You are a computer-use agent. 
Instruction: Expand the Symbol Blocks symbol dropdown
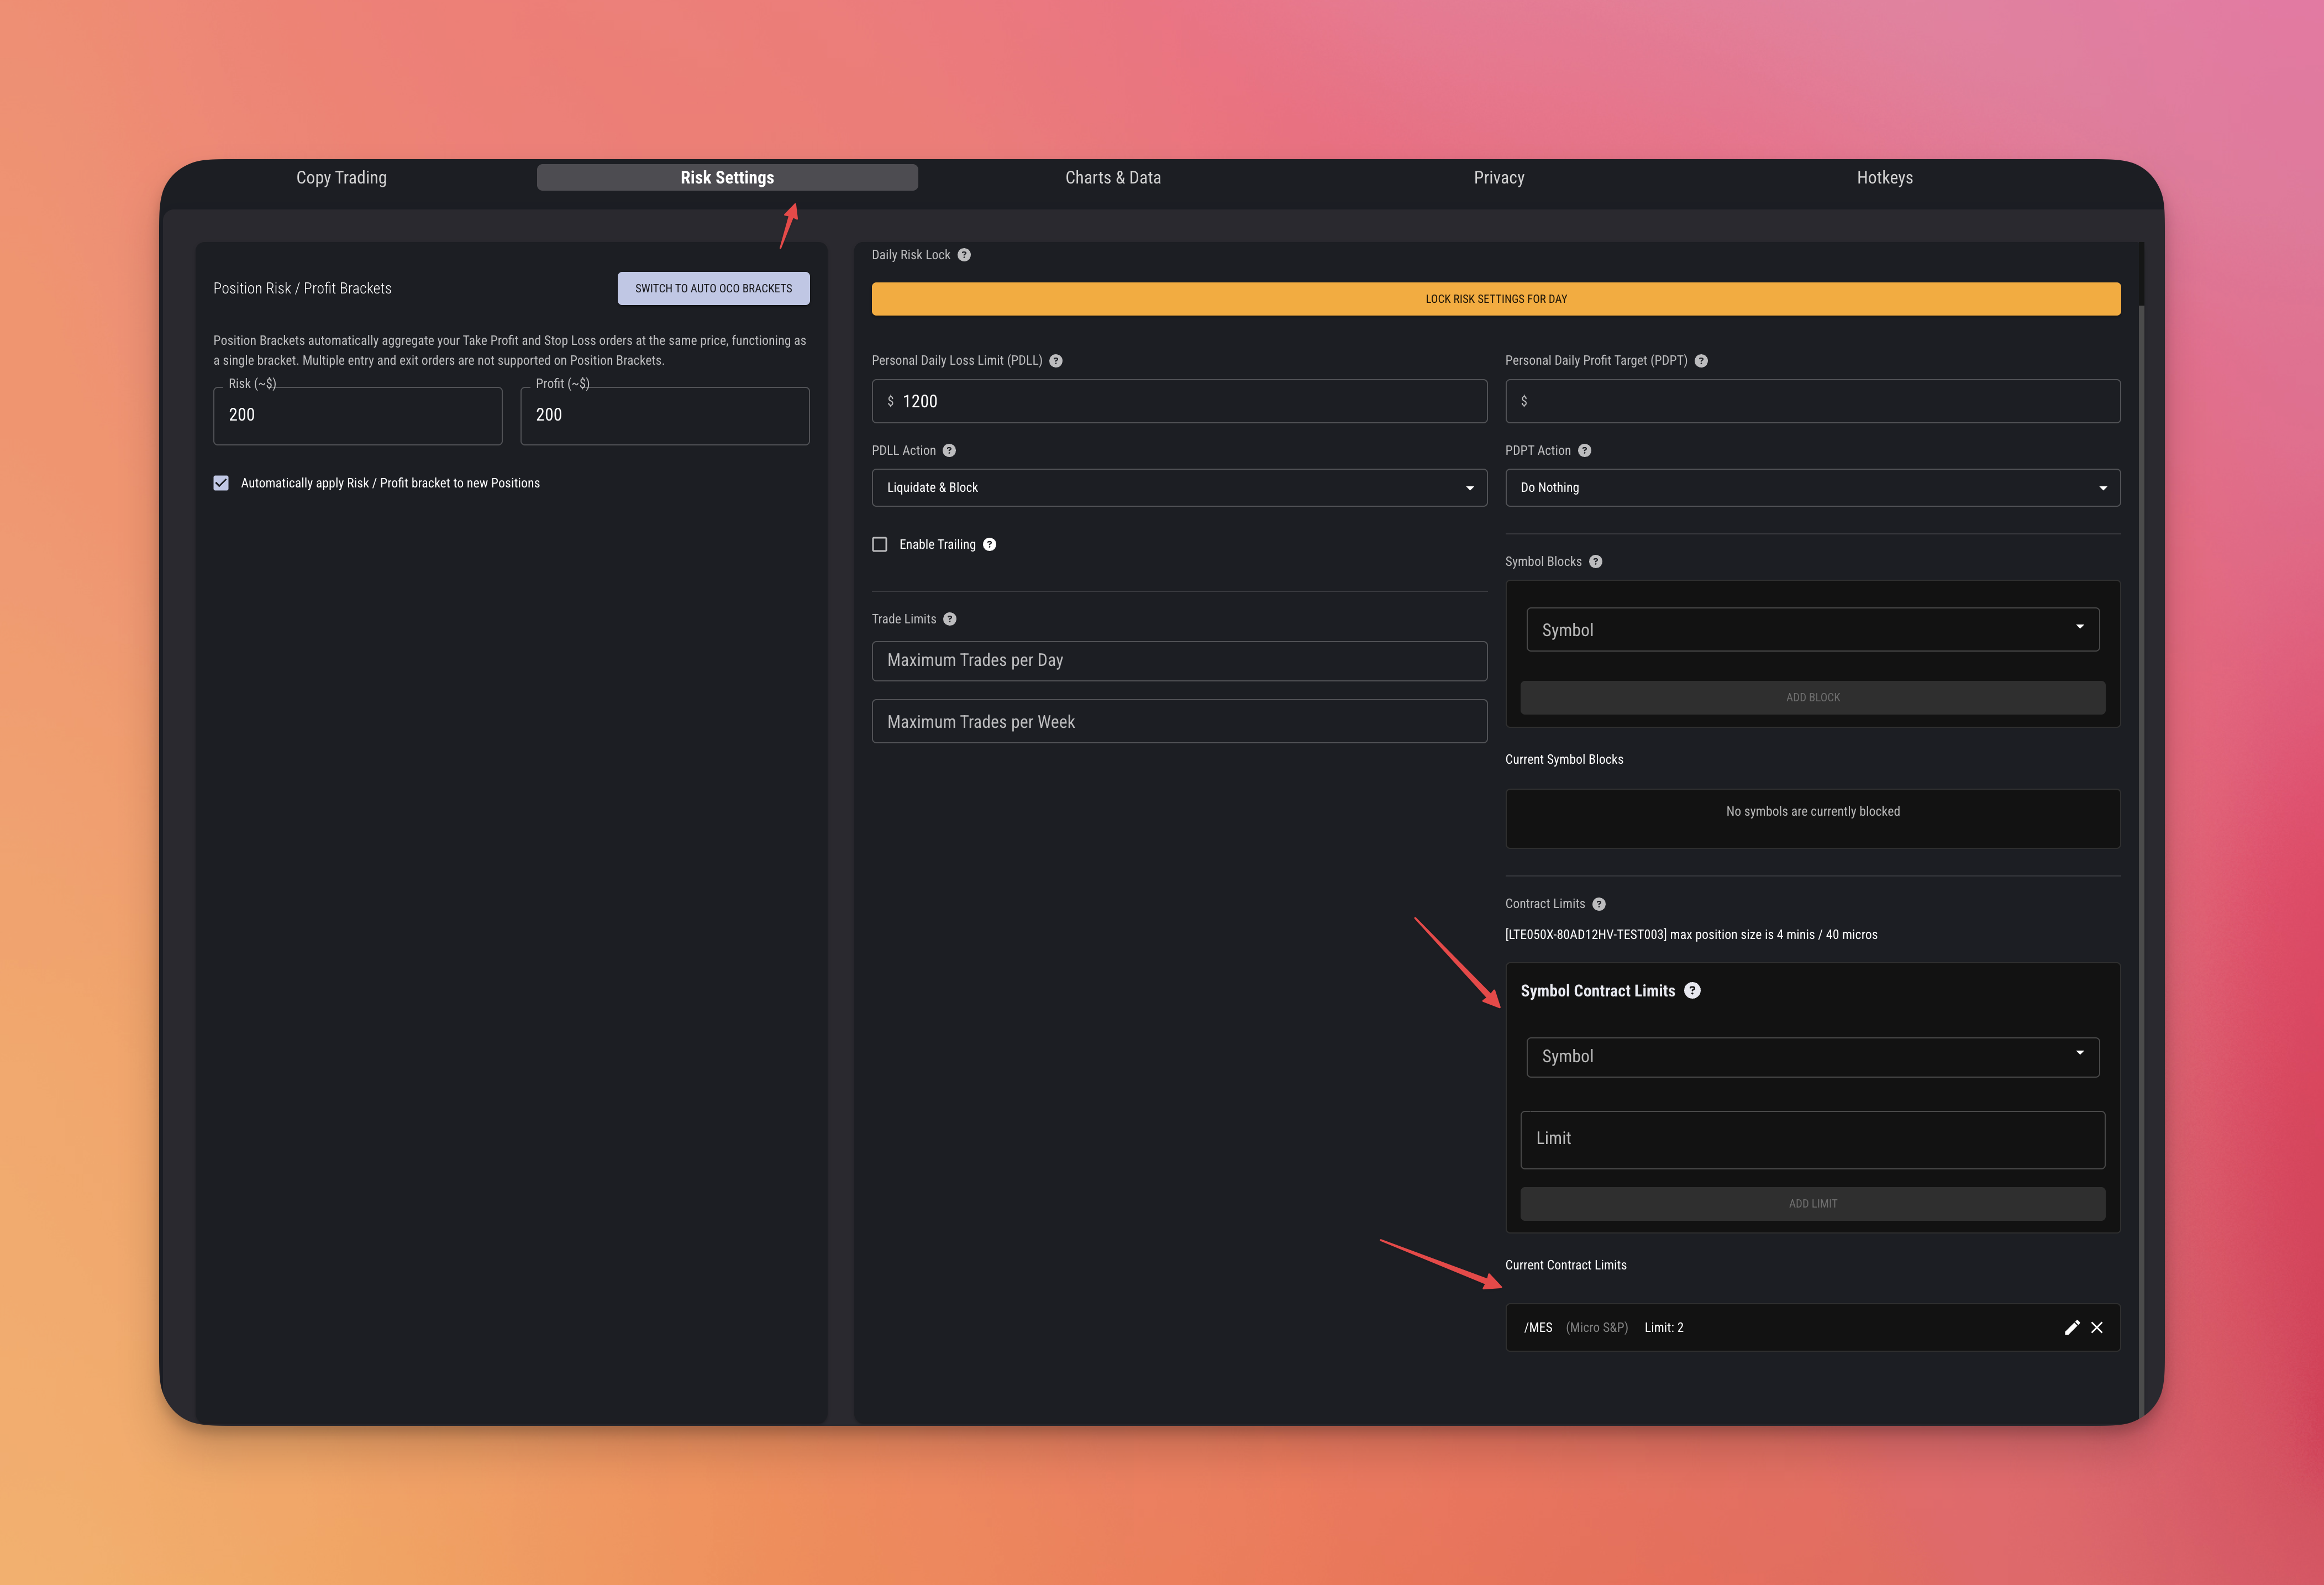(1812, 630)
